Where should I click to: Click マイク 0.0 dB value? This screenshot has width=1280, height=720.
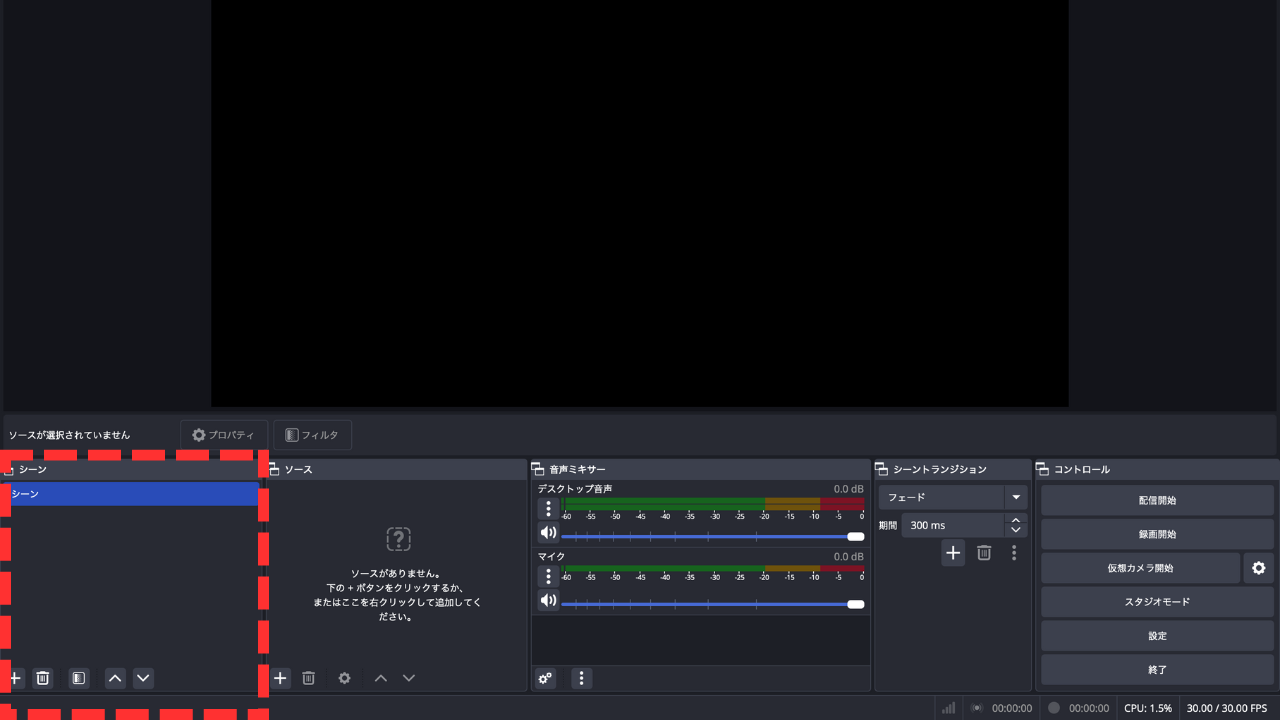click(848, 557)
